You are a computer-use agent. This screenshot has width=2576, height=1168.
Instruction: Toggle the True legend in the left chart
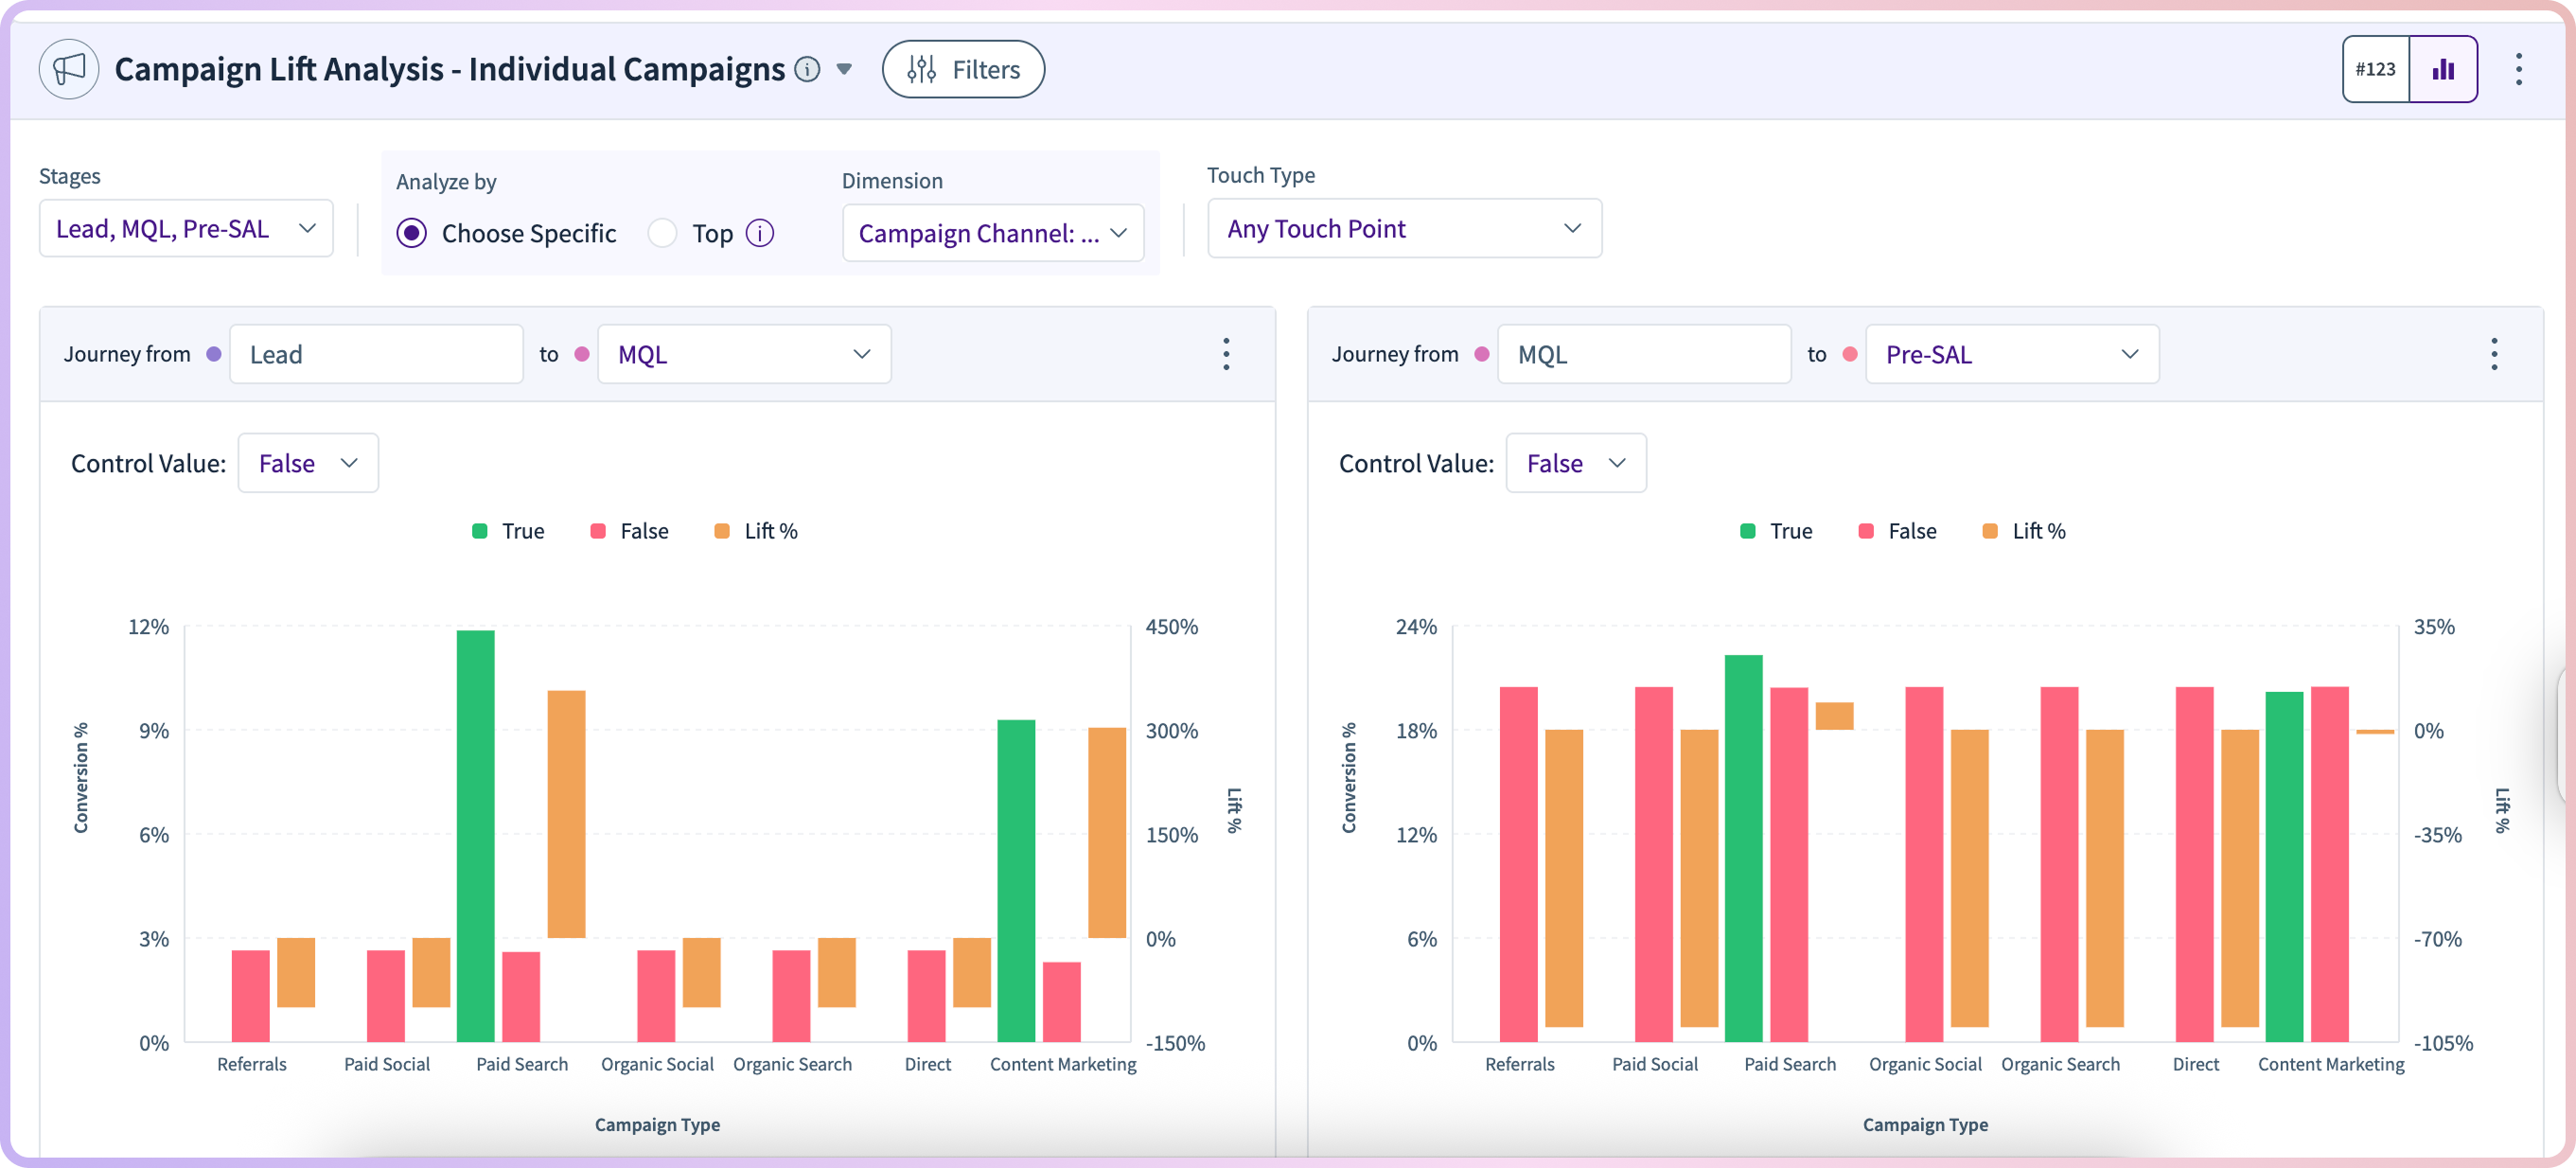point(508,531)
